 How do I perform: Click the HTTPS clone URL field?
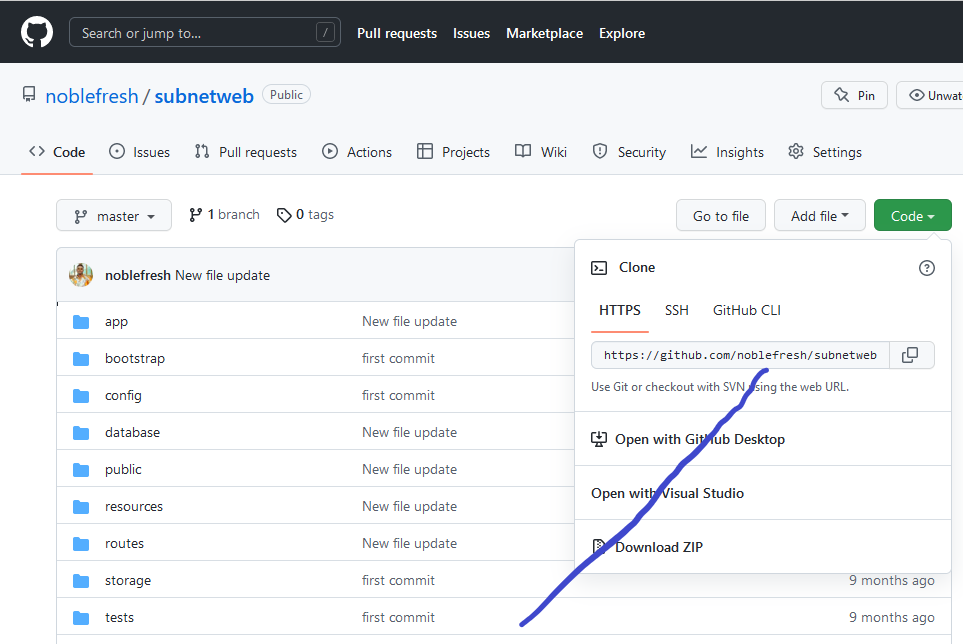click(740, 355)
